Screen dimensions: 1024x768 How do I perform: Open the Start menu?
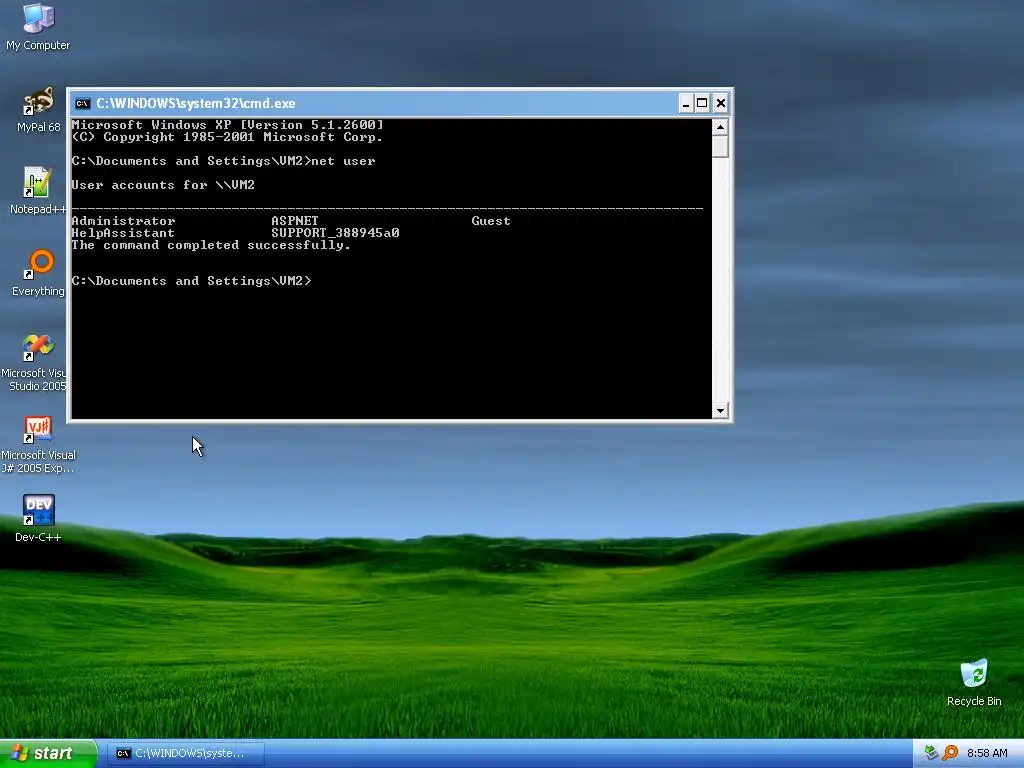[48, 753]
